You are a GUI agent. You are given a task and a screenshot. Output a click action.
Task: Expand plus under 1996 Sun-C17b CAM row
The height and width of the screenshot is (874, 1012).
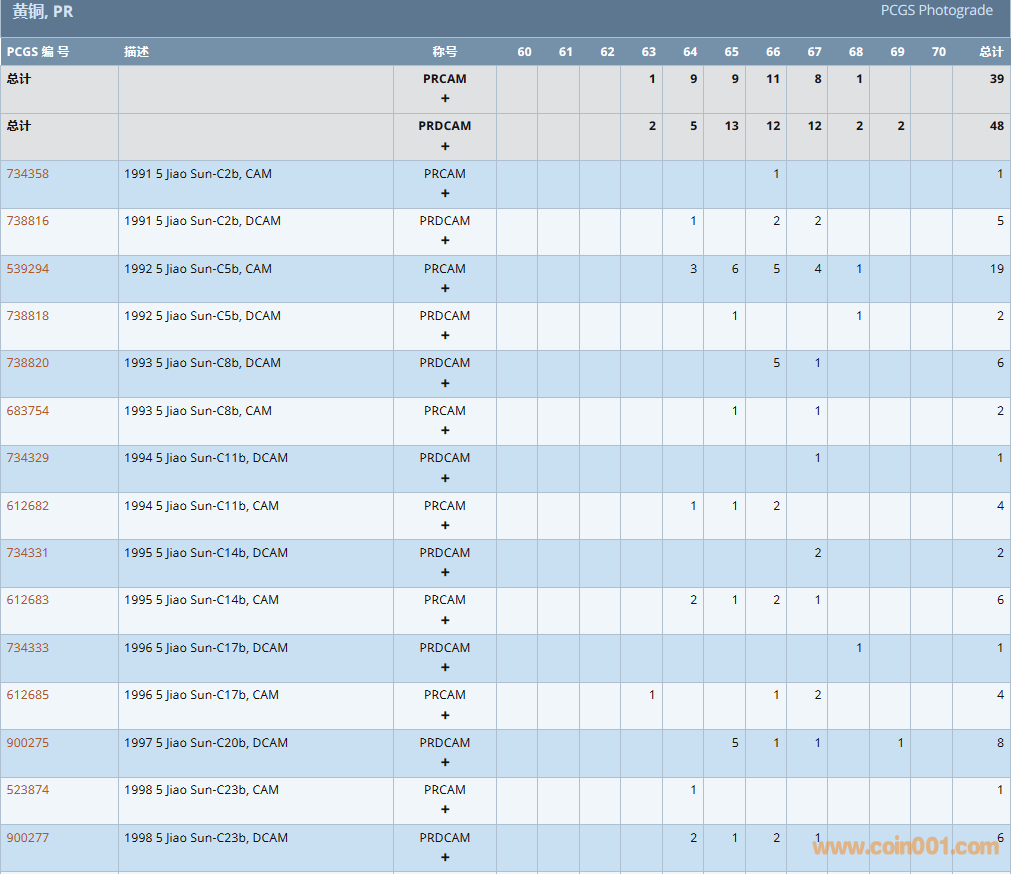click(x=445, y=715)
